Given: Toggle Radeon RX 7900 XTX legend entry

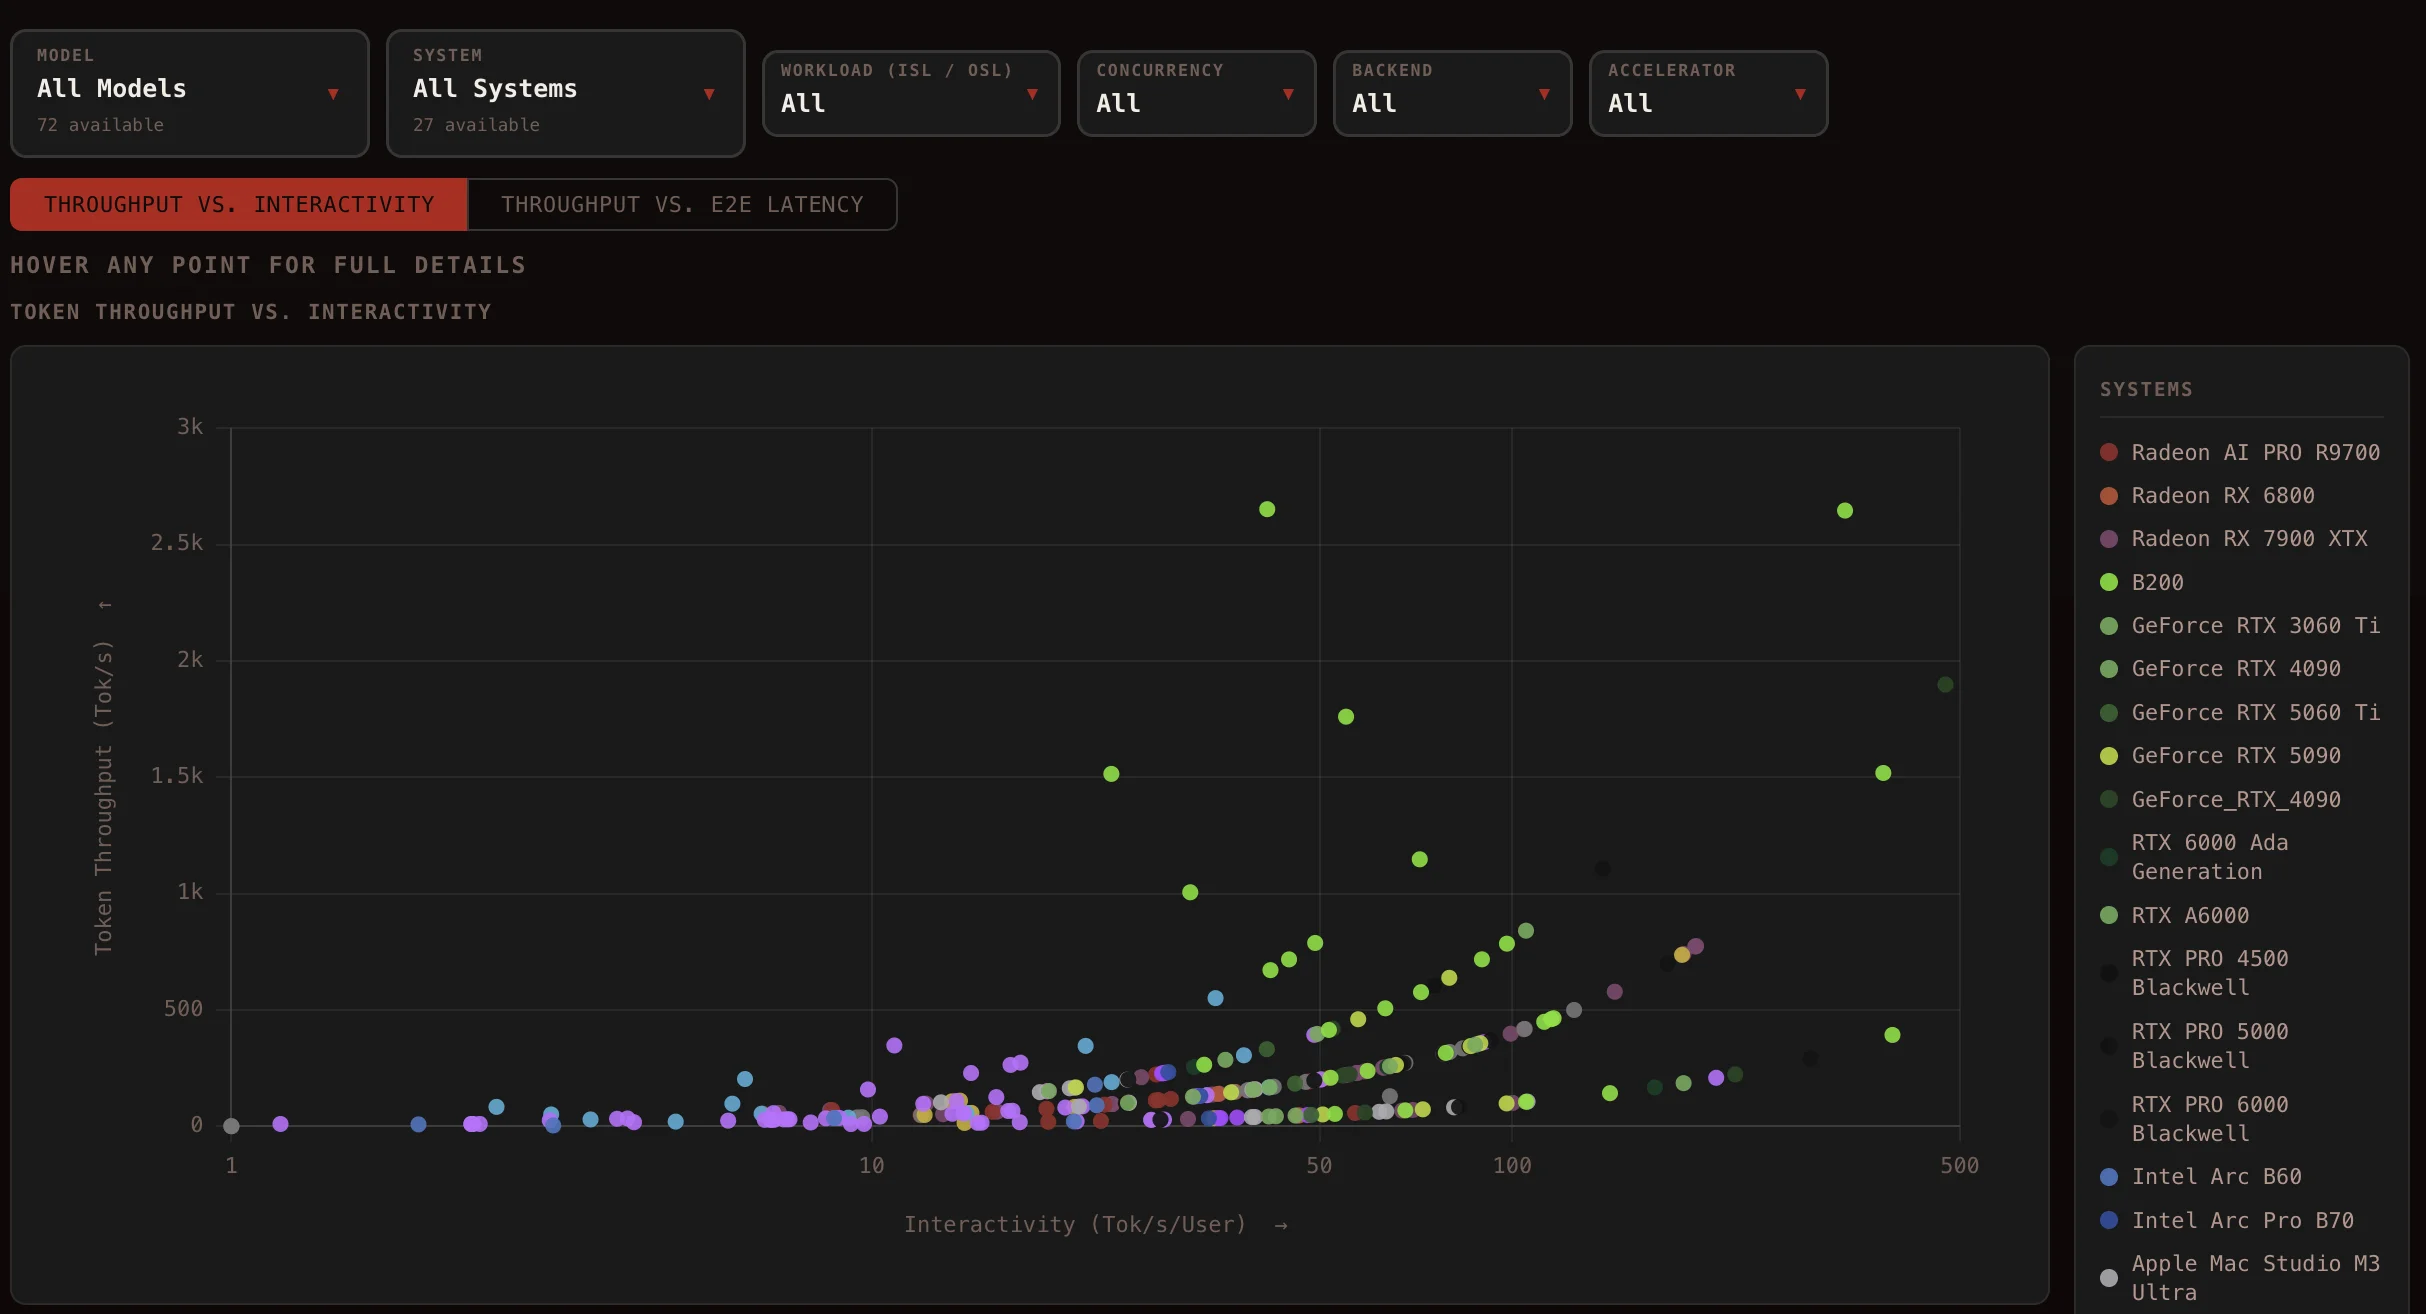Looking at the screenshot, I should point(2235,539).
